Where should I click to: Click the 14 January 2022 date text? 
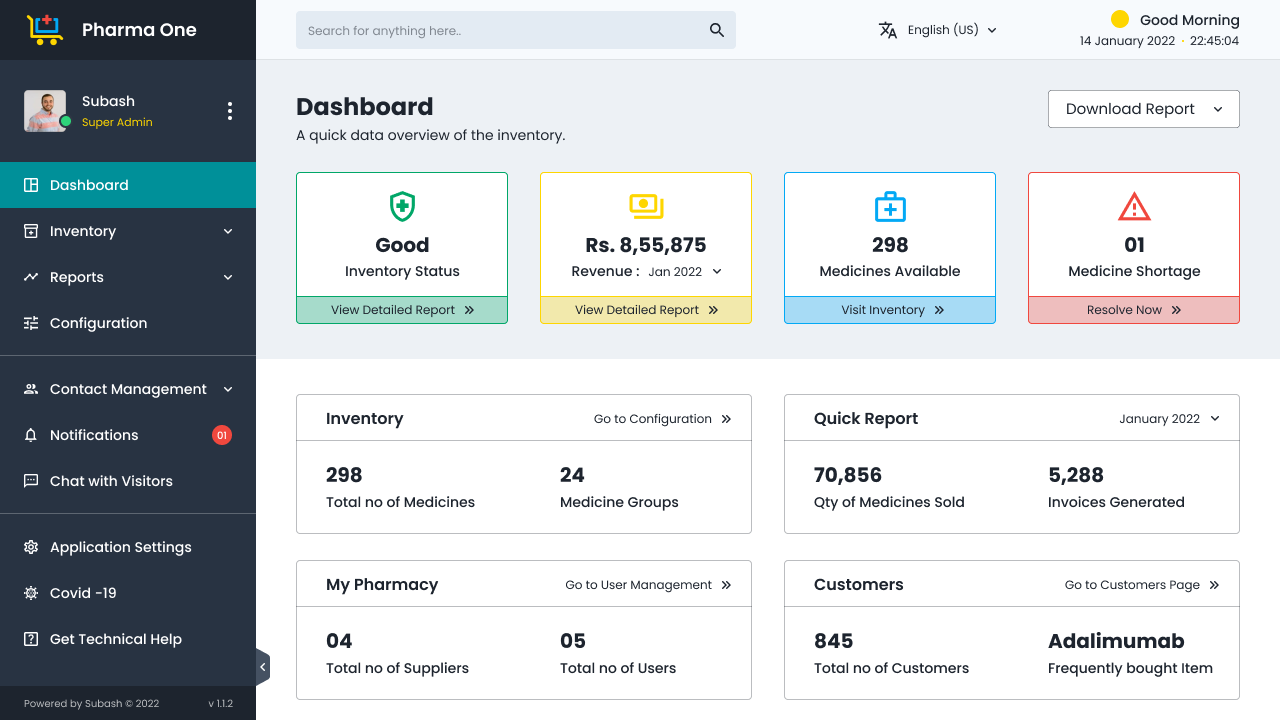[x=1127, y=41]
